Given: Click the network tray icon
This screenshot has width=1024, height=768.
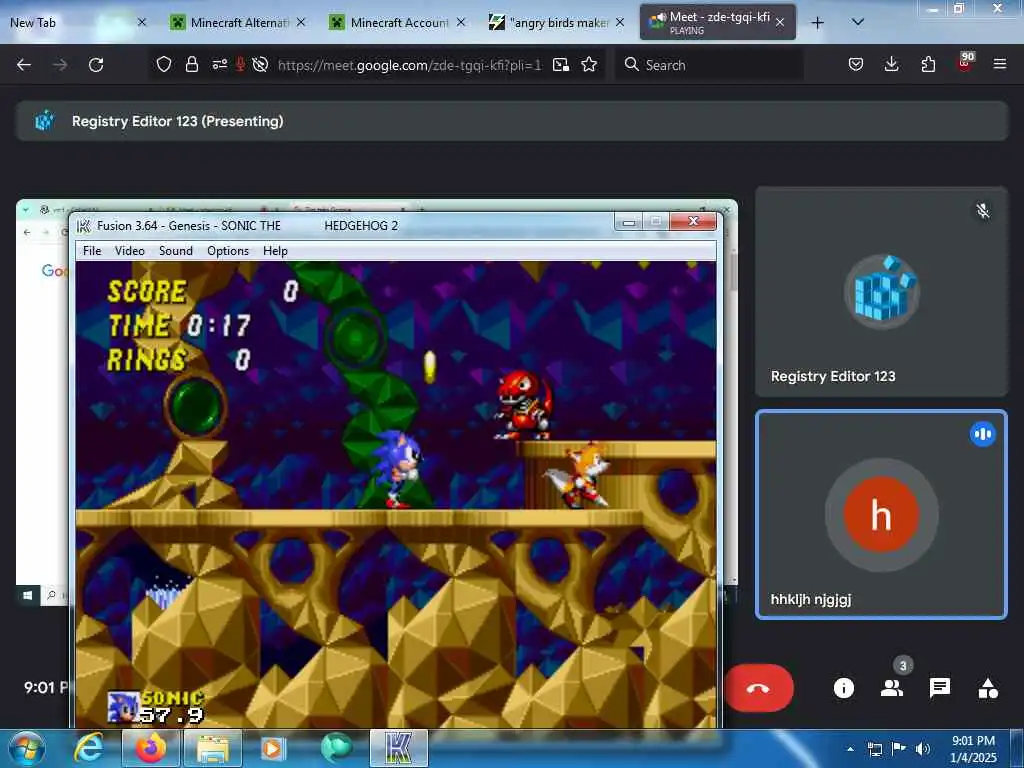Looking at the screenshot, I should (x=874, y=749).
